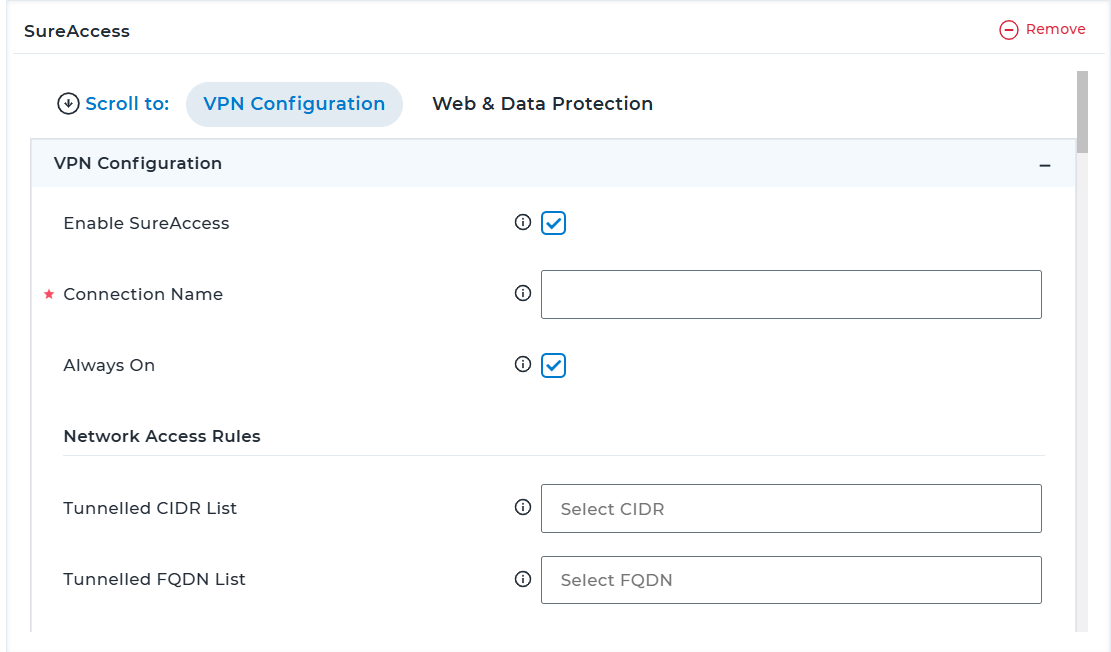1111x652 pixels.
Task: Jump to VPN Configuration tab pill
Action: [294, 104]
